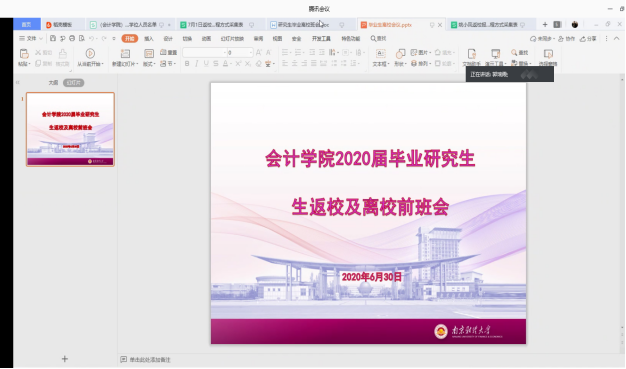Open the font color button

[226, 63]
